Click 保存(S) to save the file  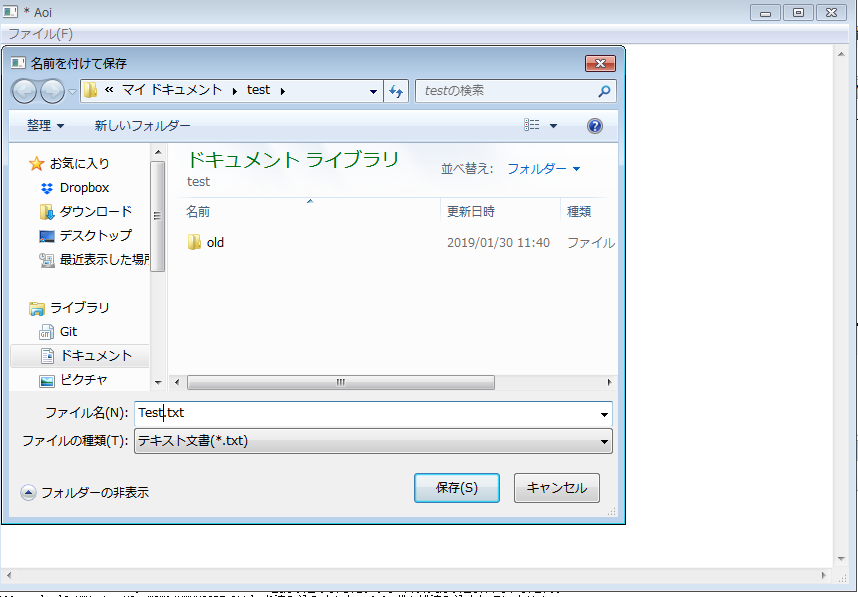[457, 488]
